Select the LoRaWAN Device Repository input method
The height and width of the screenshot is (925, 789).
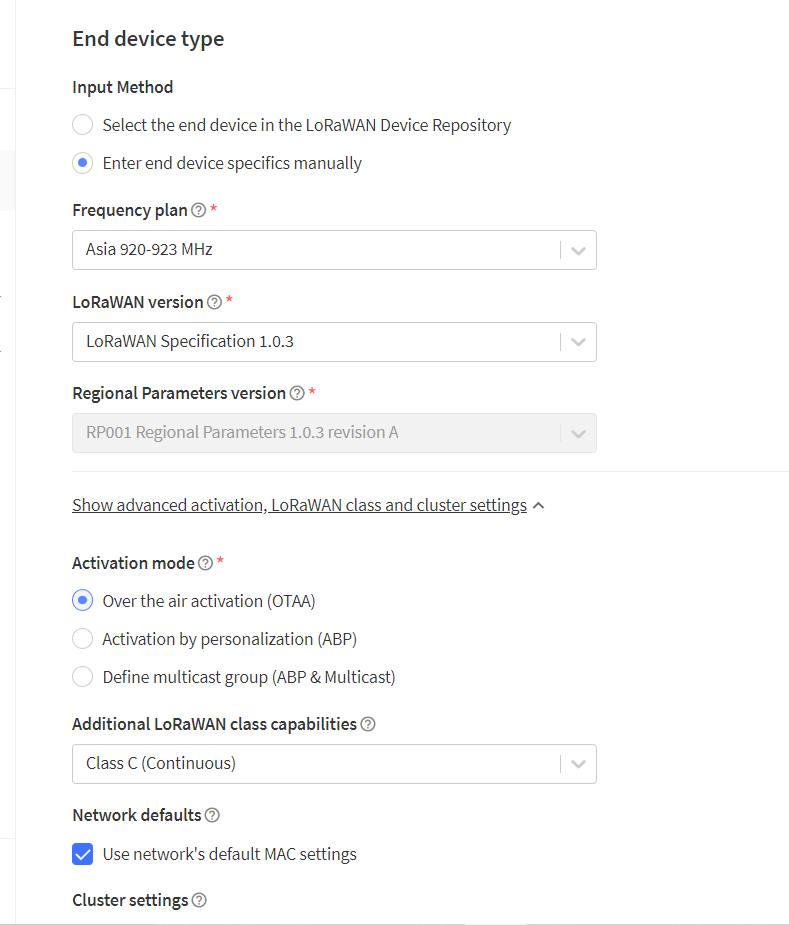click(83, 125)
